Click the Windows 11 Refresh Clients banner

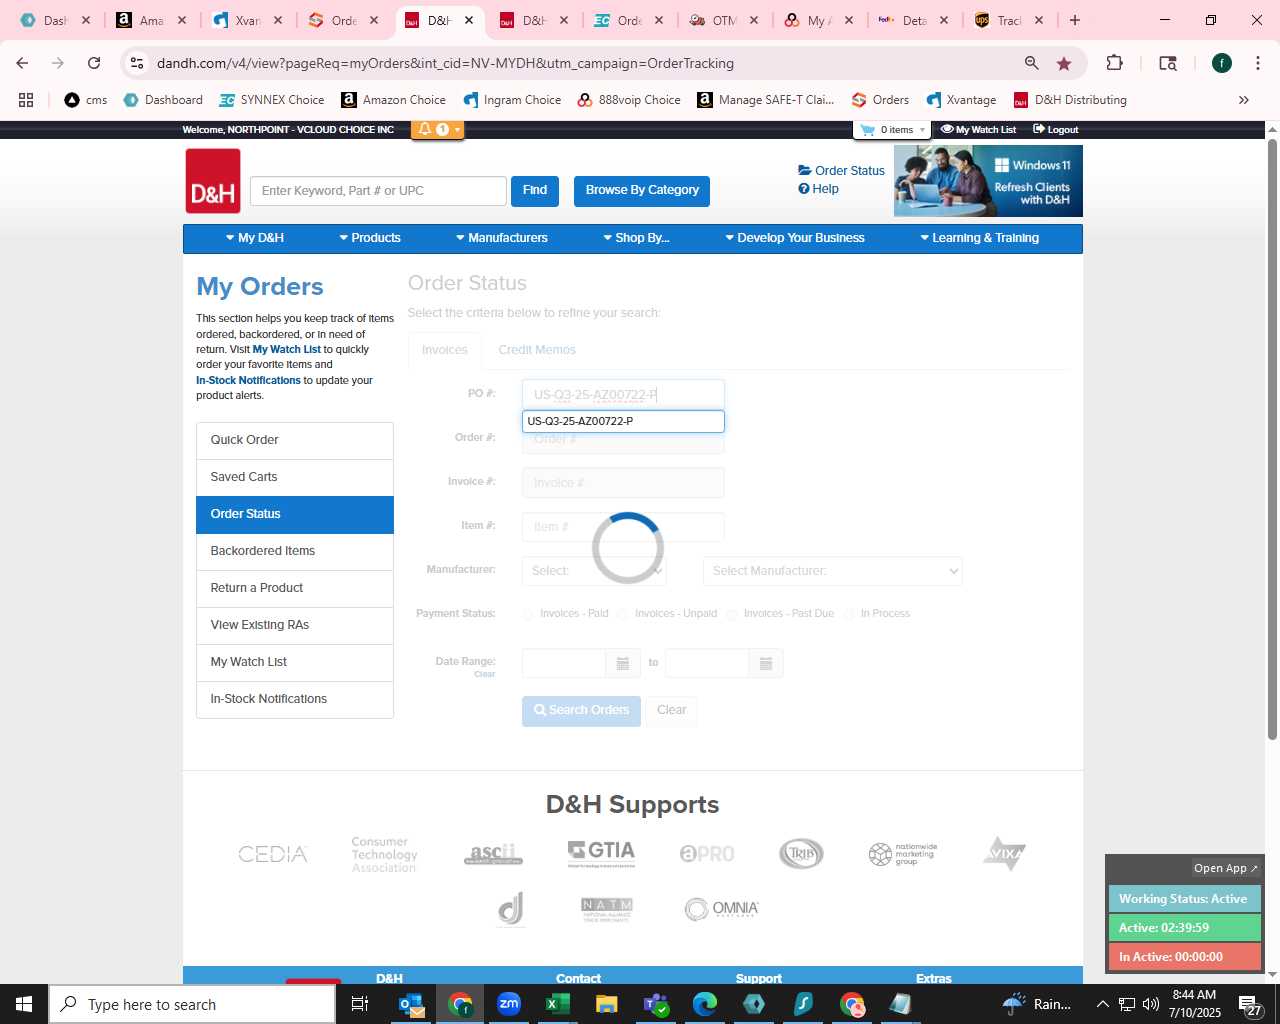coord(988,181)
